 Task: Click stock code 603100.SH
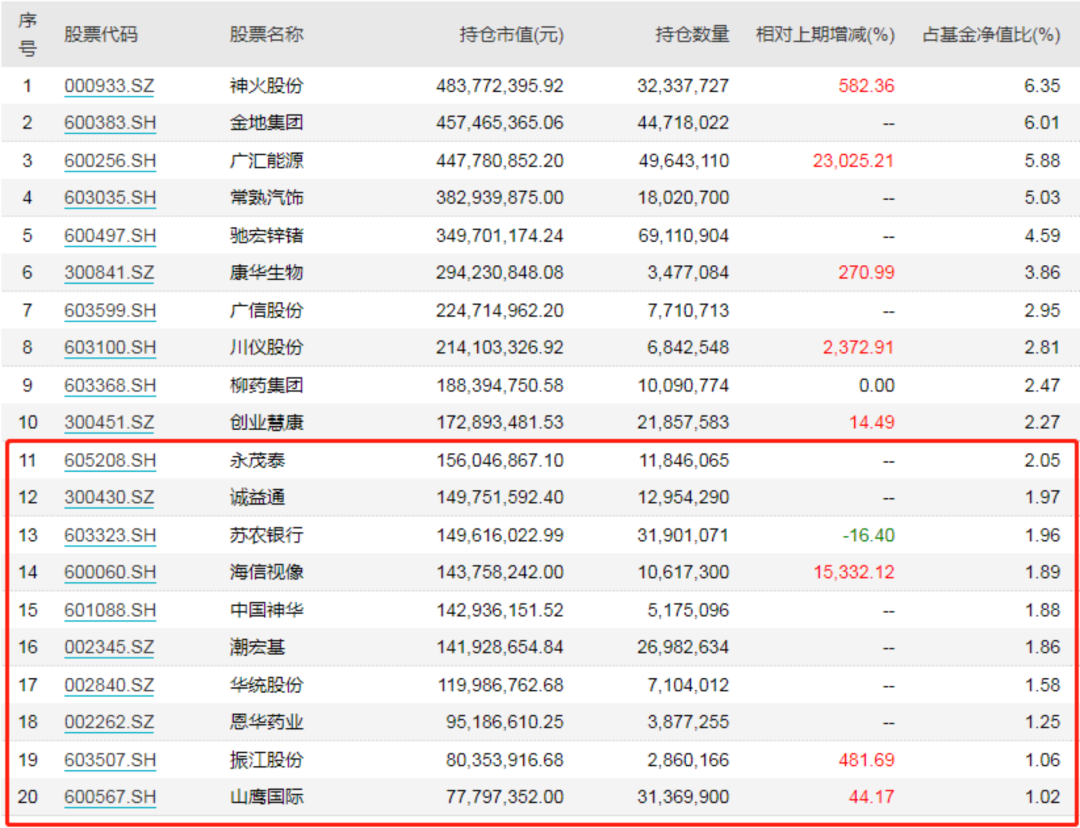[110, 348]
